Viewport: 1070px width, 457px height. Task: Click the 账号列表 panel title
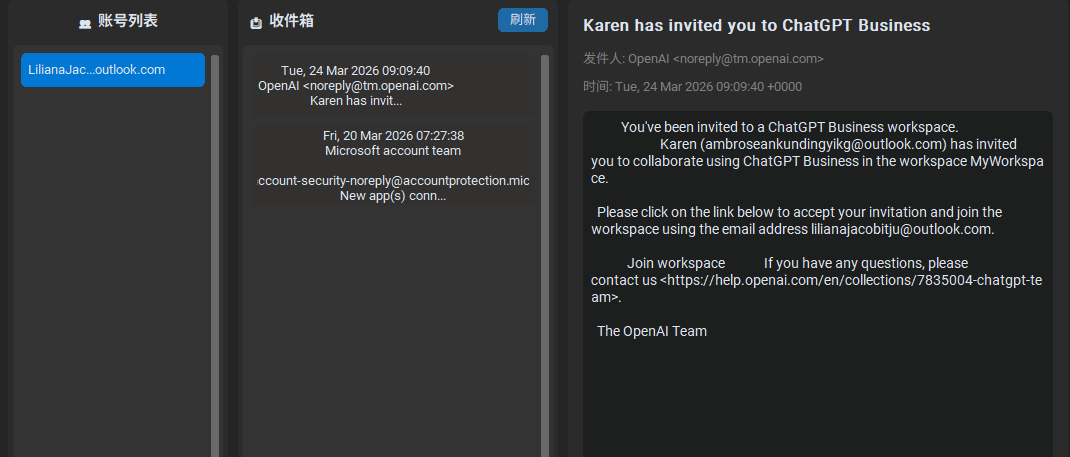(127, 21)
